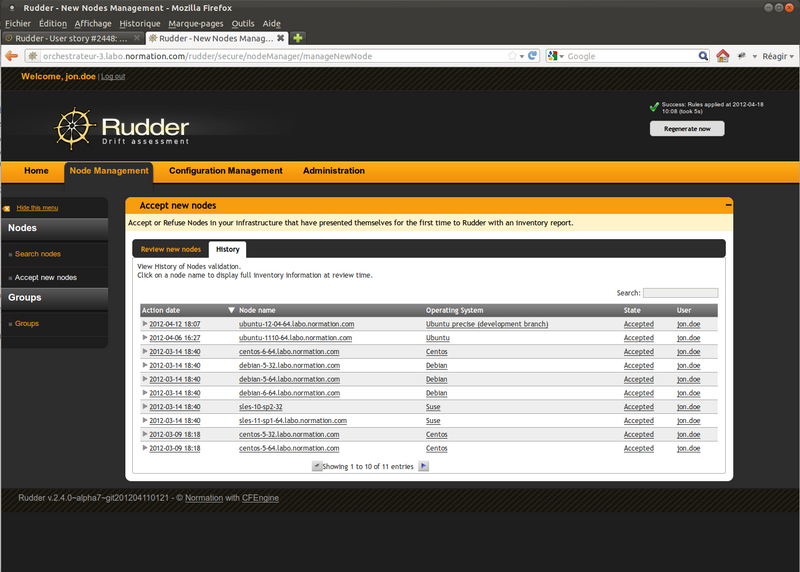
Task: Click the CFEngine footer link
Action: click(260, 498)
